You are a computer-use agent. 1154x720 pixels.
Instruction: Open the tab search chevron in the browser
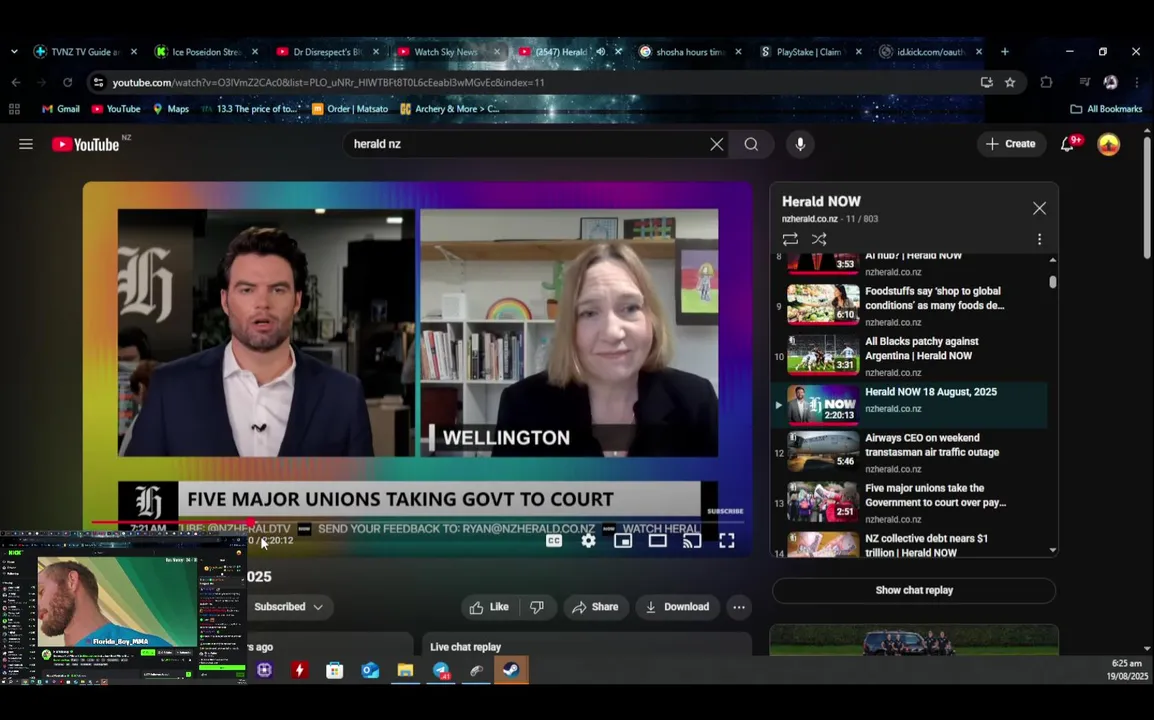point(14,52)
